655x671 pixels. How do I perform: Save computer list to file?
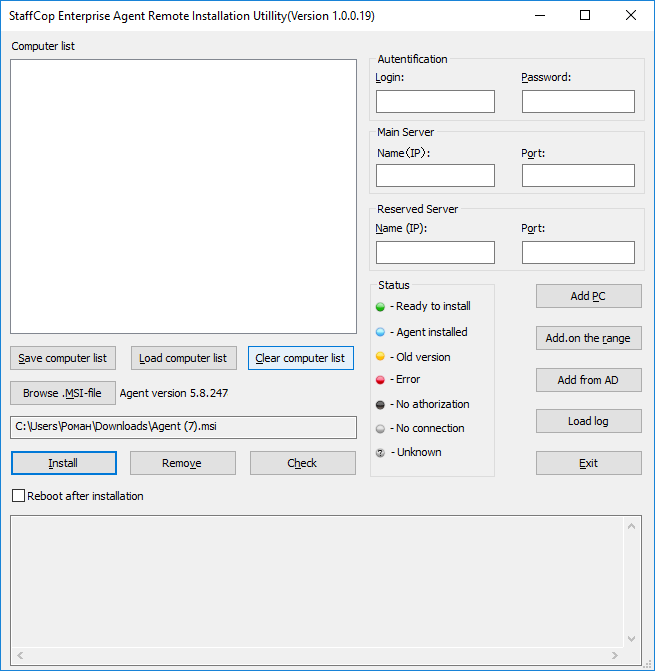pyautogui.click(x=62, y=358)
